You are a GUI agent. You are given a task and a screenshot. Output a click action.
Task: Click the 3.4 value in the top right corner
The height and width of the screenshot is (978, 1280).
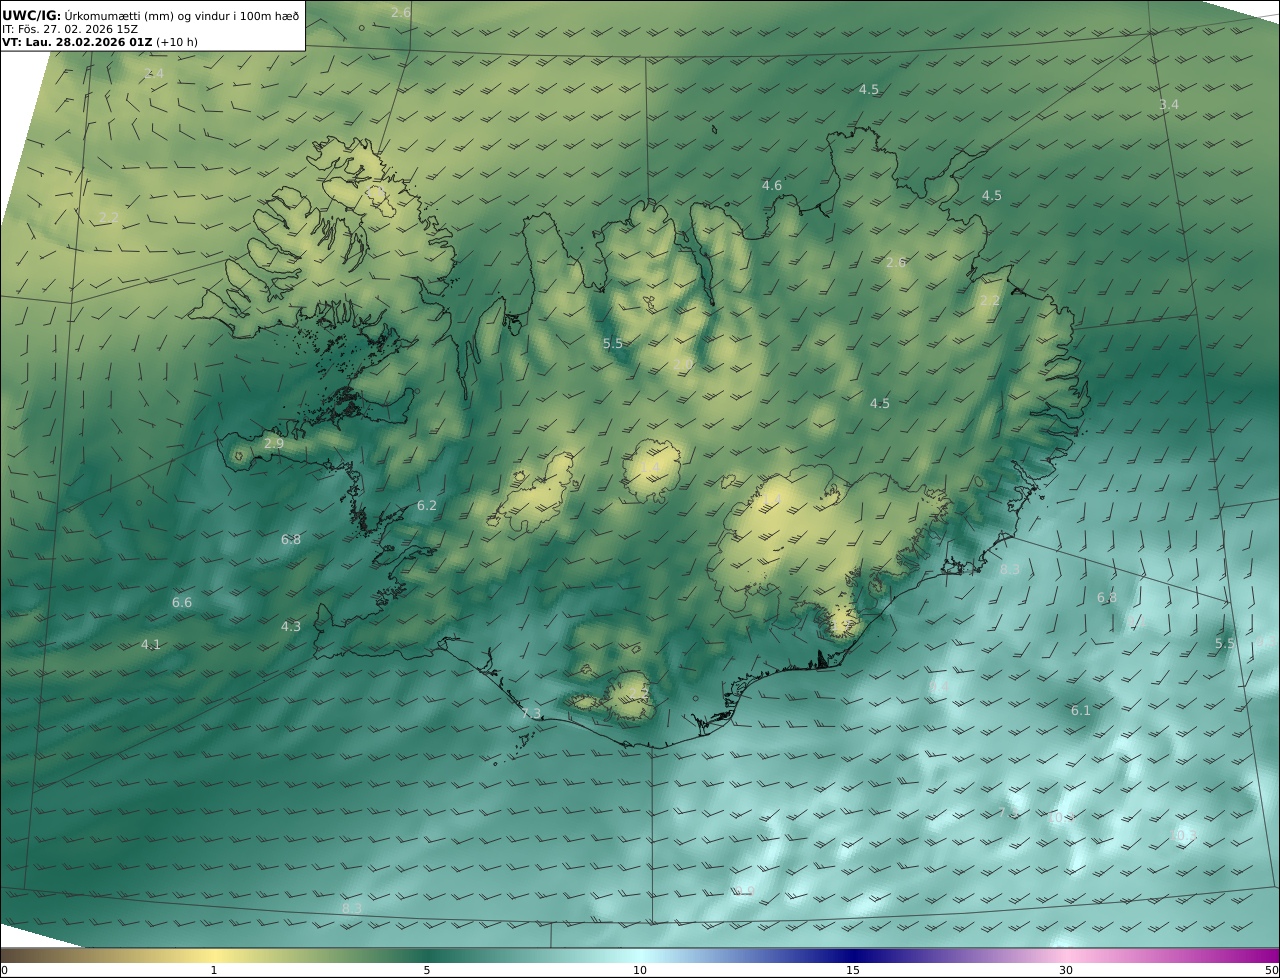click(1169, 105)
